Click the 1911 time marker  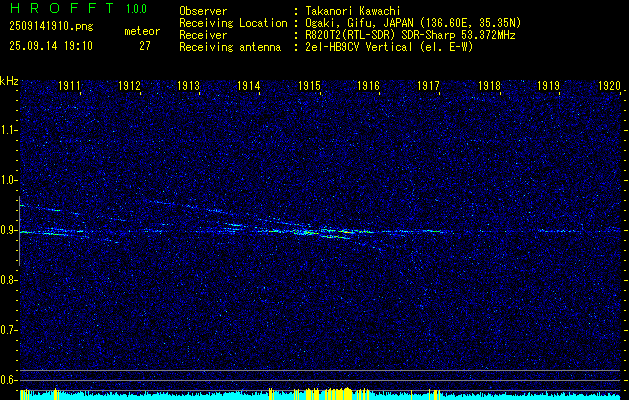click(69, 85)
